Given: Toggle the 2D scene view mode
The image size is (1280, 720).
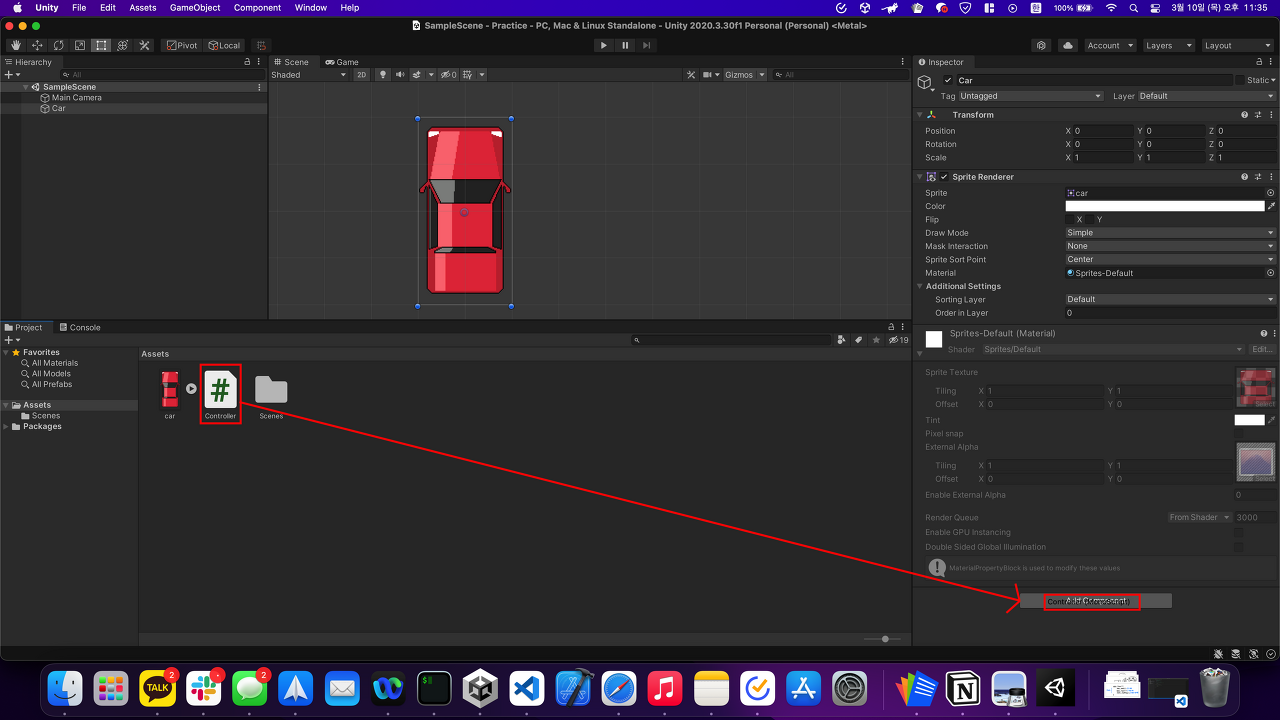Looking at the screenshot, I should 361,75.
